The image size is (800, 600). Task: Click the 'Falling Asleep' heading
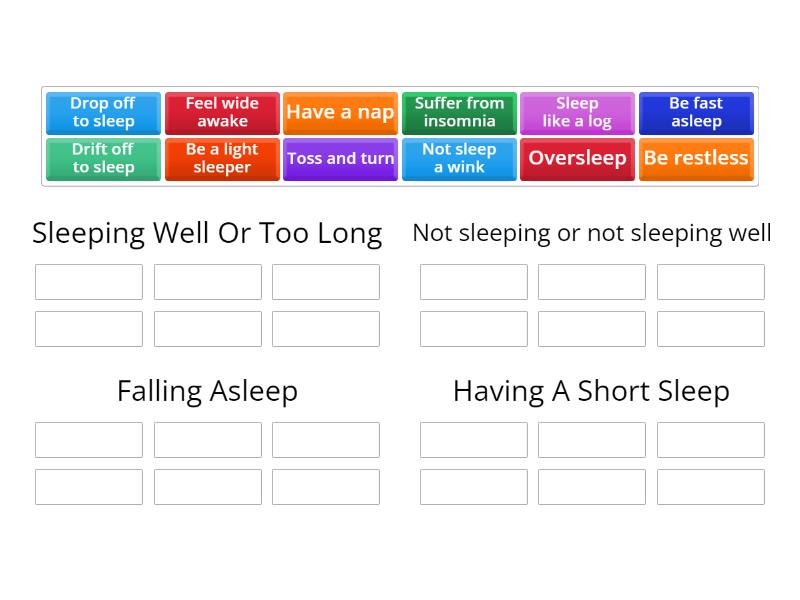point(207,391)
